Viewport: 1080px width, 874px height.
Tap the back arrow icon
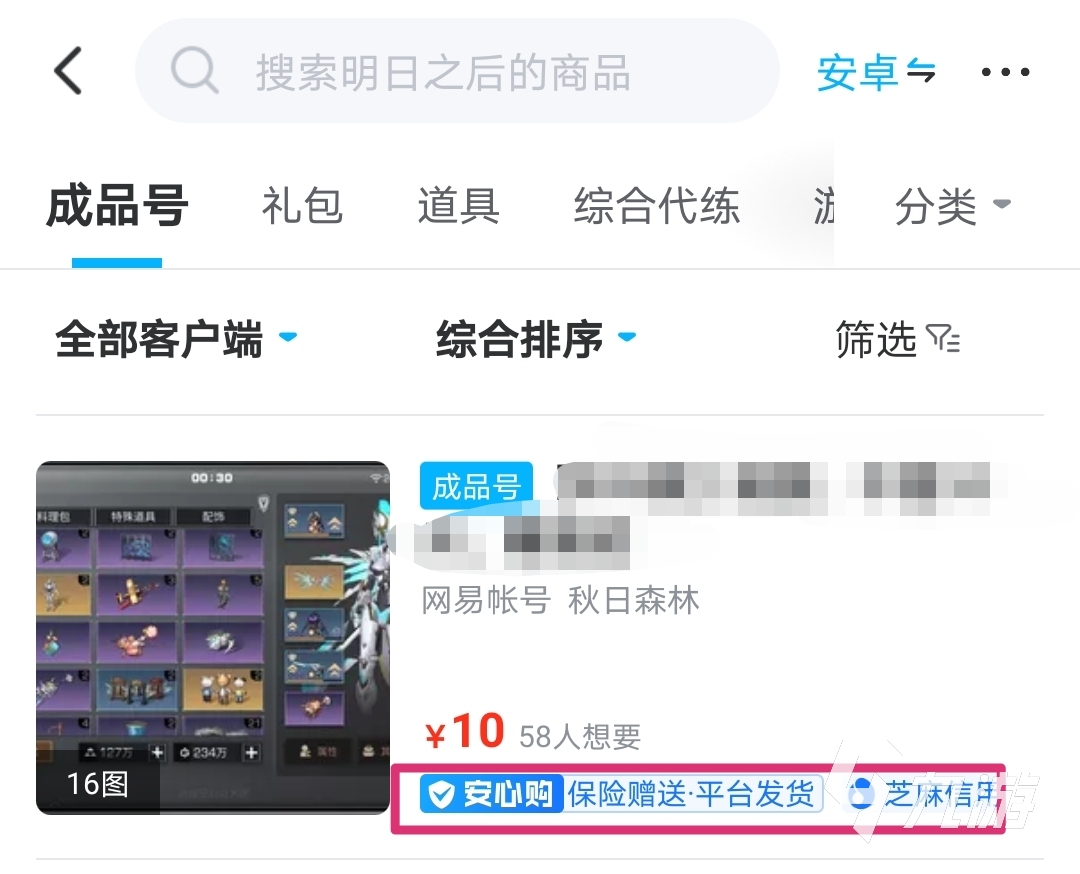coord(68,70)
